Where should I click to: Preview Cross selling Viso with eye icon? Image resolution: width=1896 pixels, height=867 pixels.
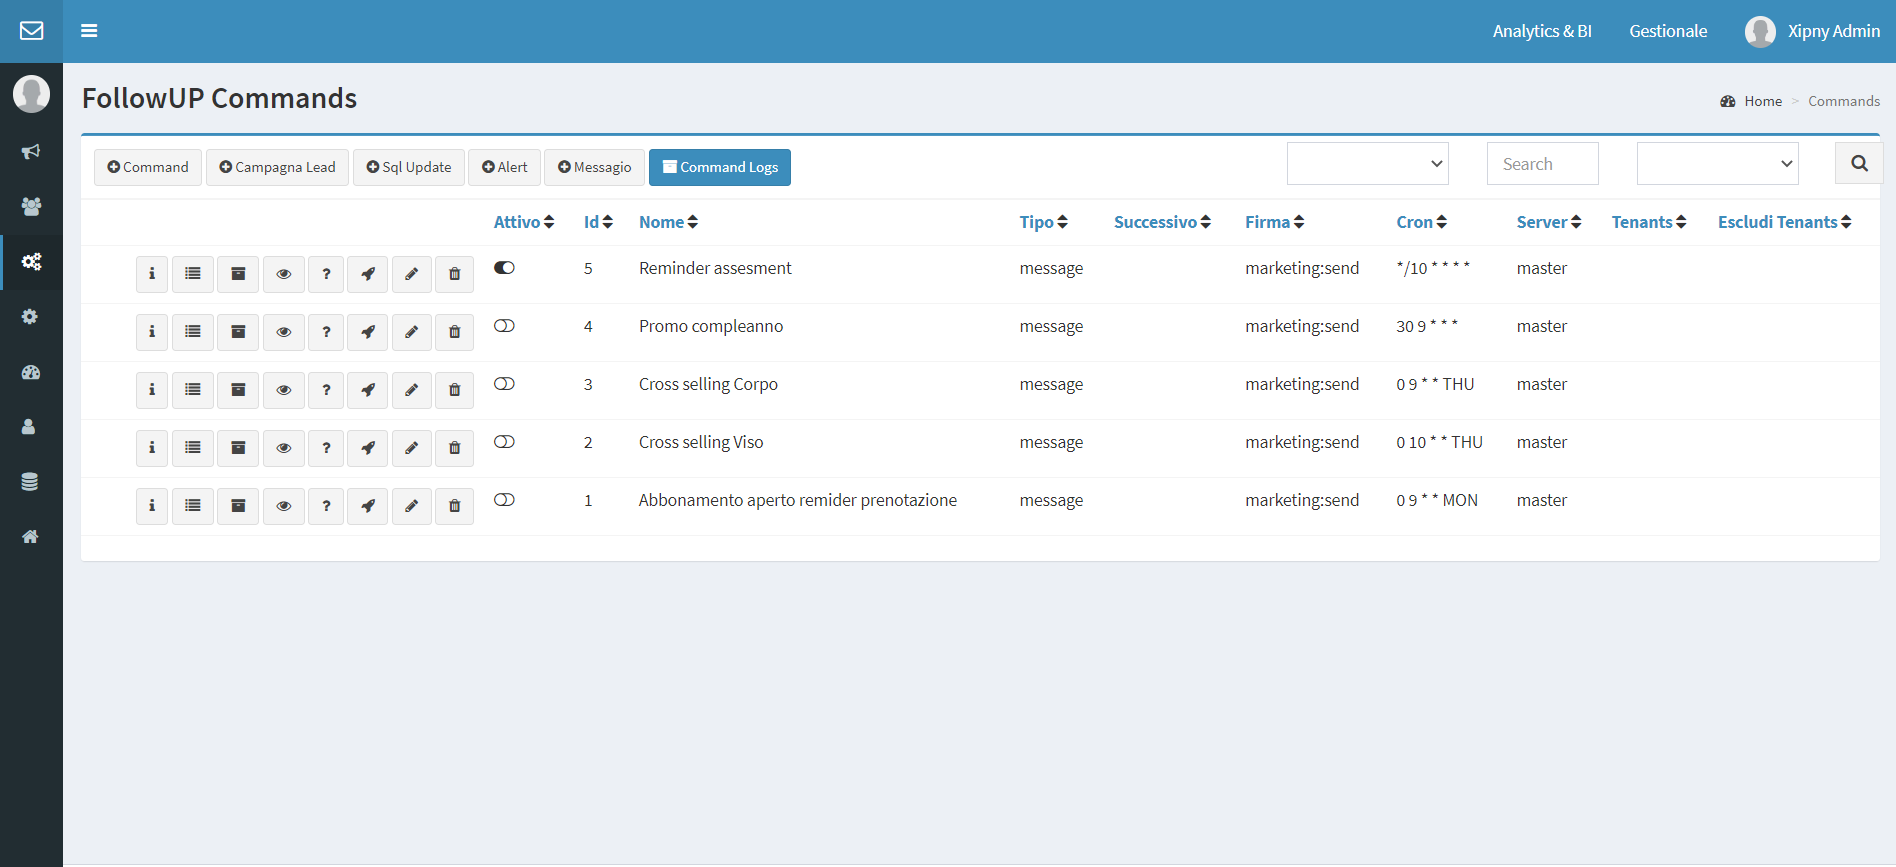284,448
